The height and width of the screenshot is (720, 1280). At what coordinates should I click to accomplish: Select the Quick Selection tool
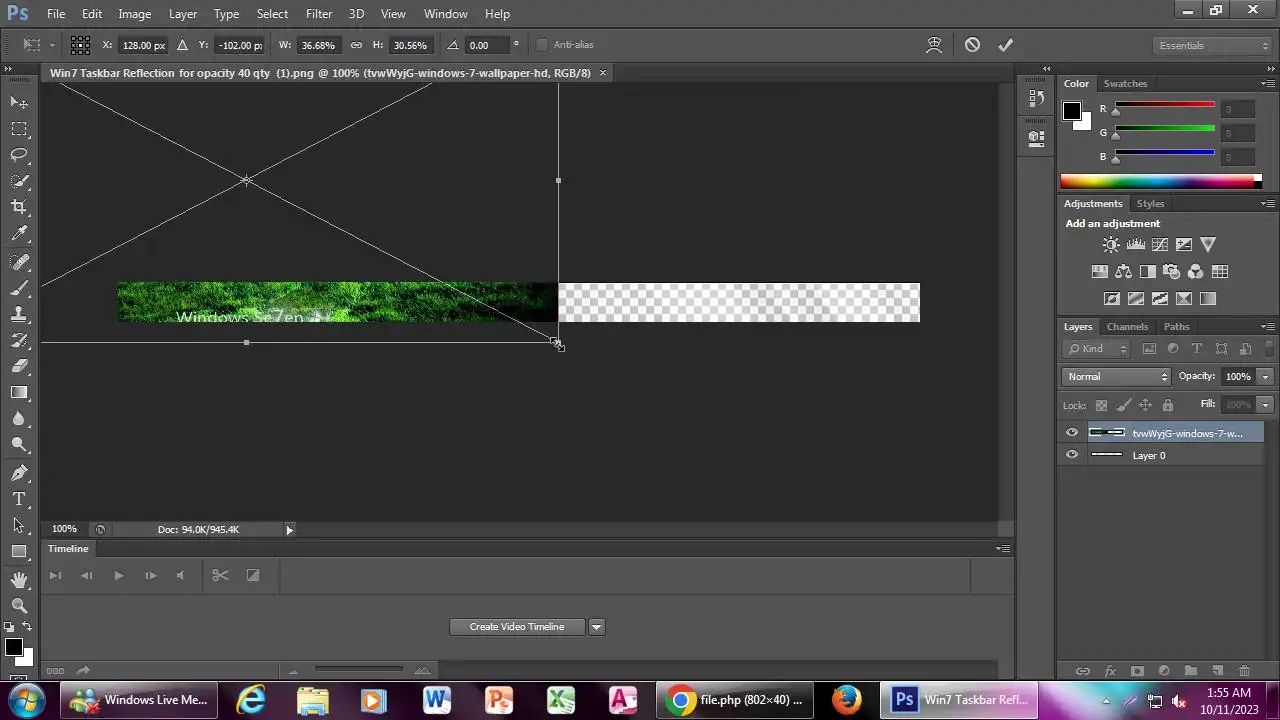click(19, 181)
